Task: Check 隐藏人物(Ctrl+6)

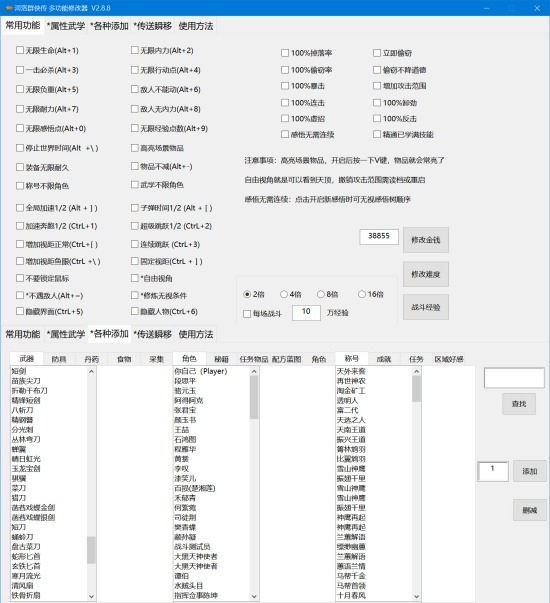Action: (135, 311)
